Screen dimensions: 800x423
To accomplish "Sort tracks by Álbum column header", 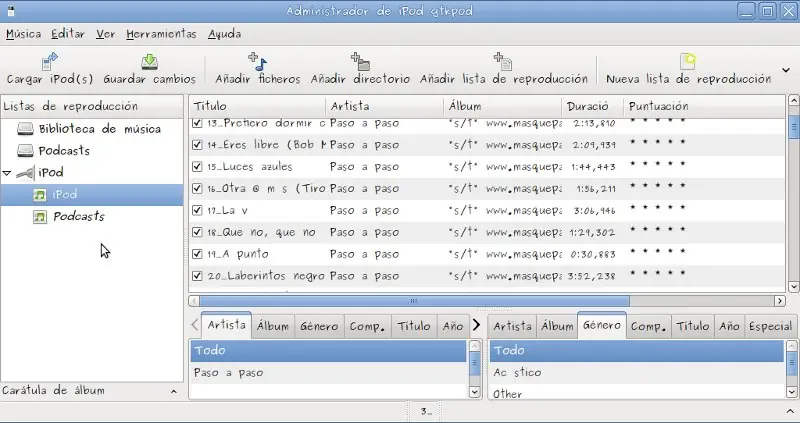I will (x=503, y=106).
